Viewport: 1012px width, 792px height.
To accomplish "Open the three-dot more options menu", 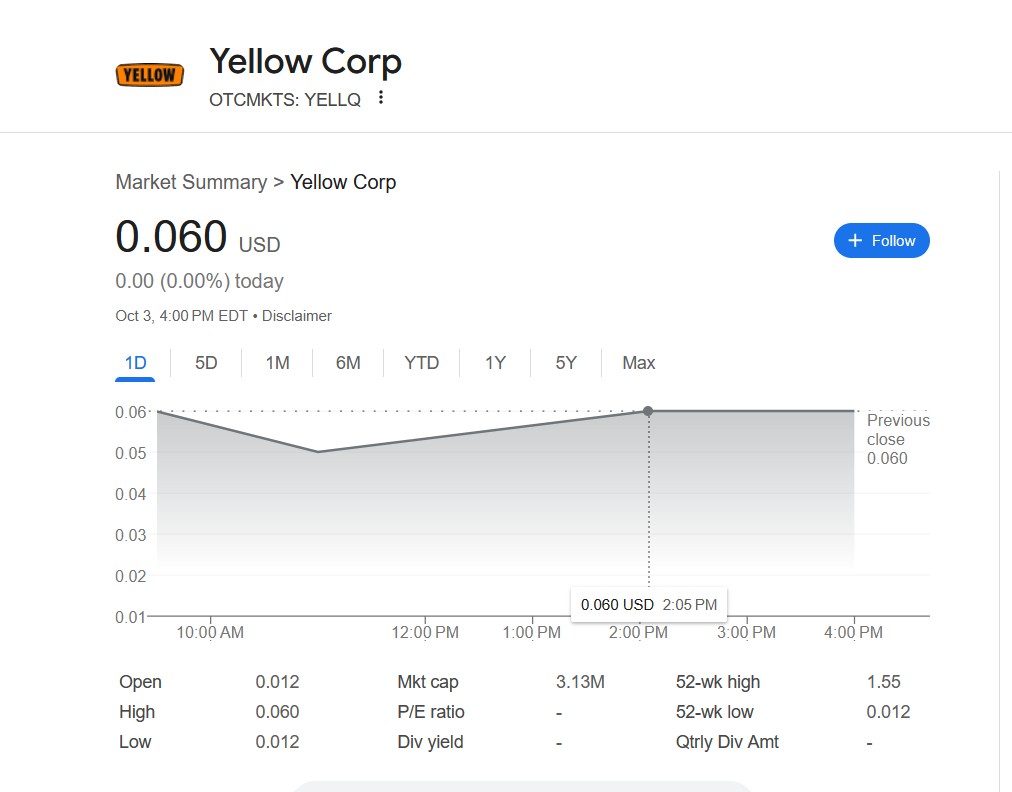I will pyautogui.click(x=380, y=98).
